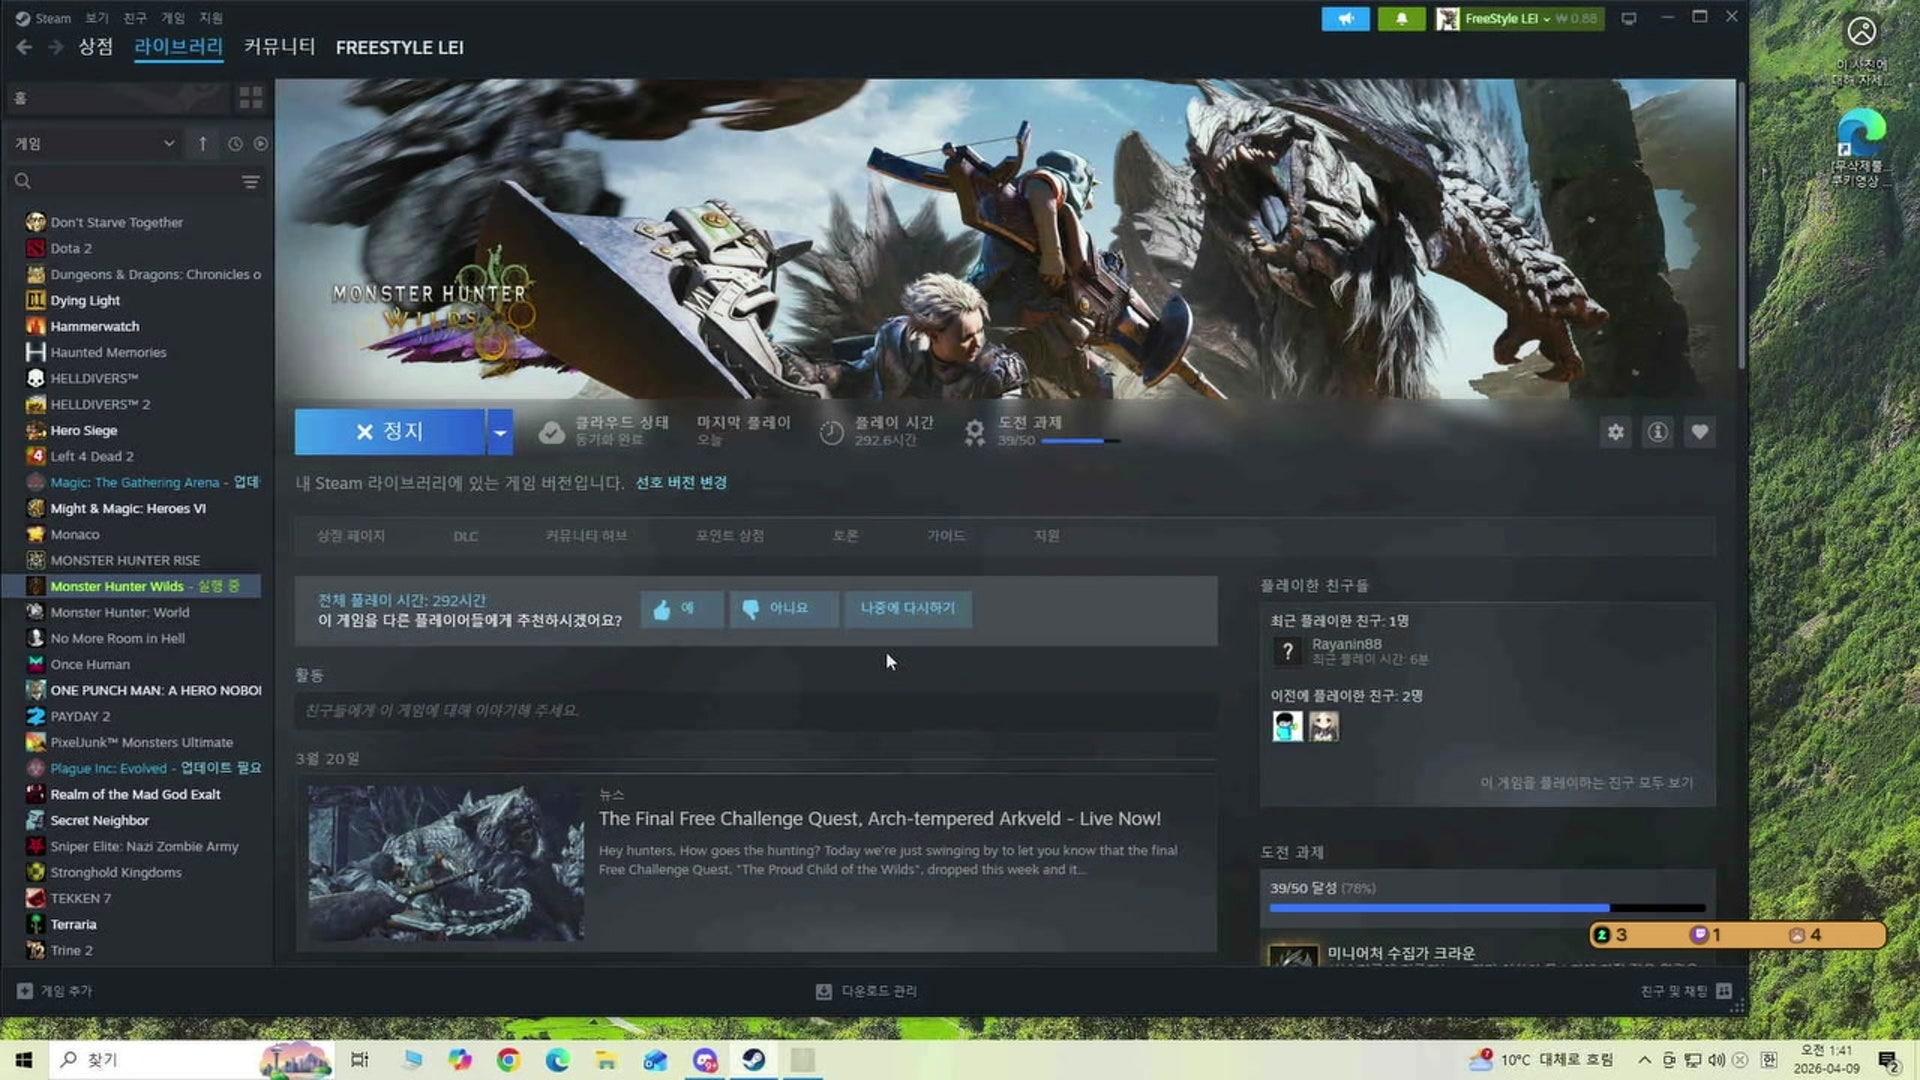Open the 보기 menu
This screenshot has width=1920, height=1080.
[x=96, y=18]
